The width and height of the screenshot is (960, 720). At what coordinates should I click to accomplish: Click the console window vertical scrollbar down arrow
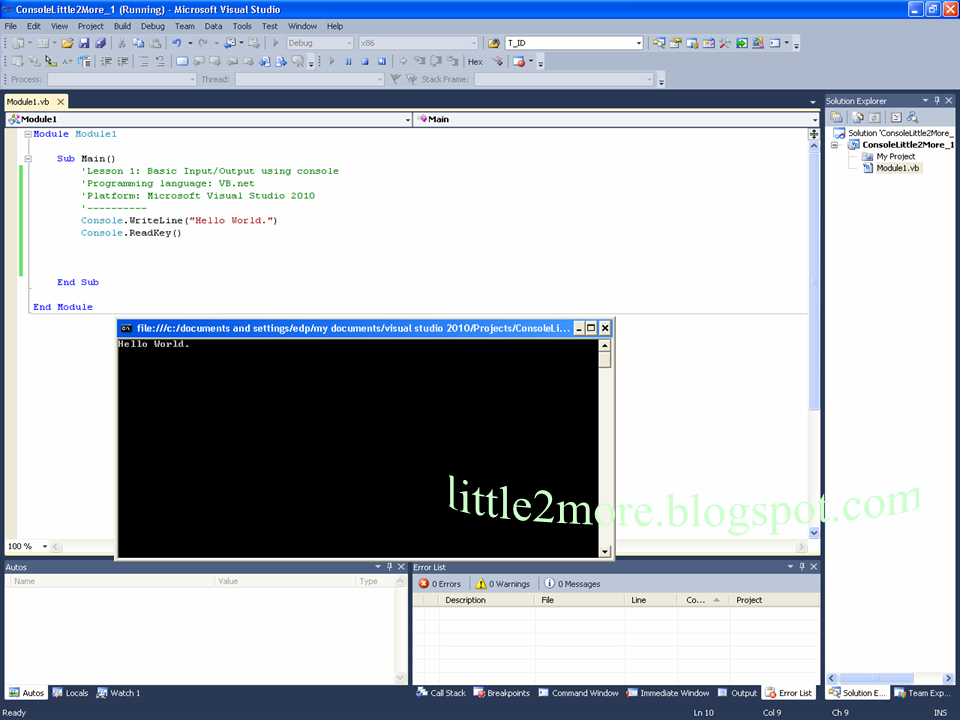[605, 552]
